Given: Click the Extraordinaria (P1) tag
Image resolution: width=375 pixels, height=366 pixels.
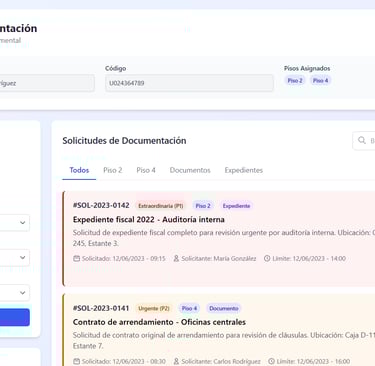Looking at the screenshot, I should tap(161, 206).
